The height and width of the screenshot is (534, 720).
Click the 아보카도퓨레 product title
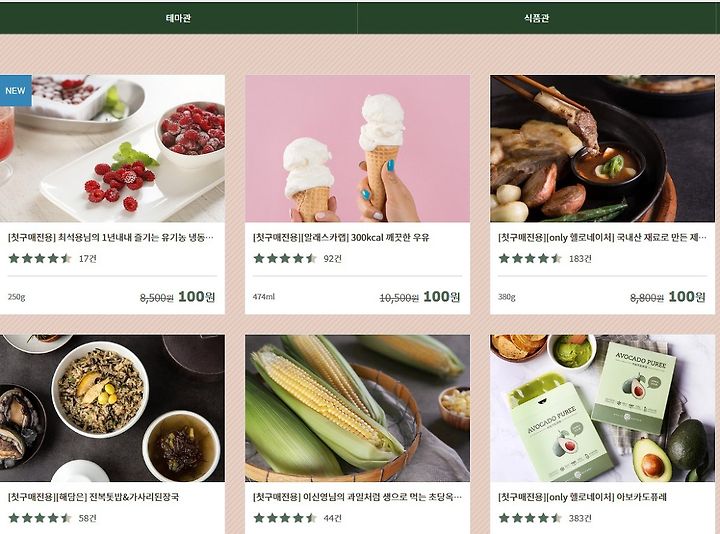(x=582, y=497)
